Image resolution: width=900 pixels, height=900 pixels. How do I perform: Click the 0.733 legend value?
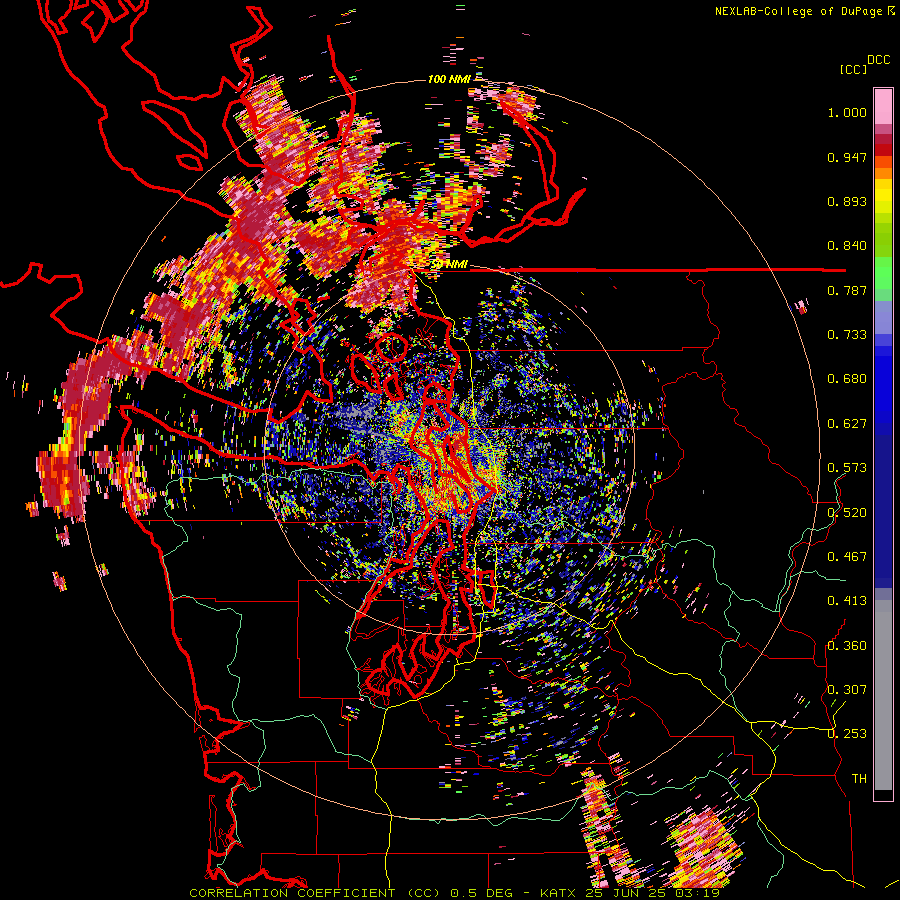pos(847,335)
